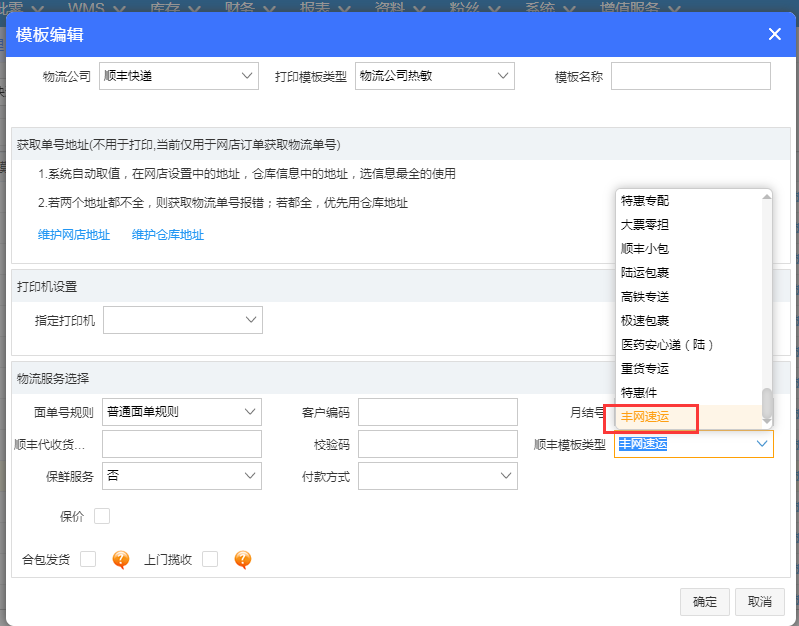Screen dimensions: 799x626
Task: Click the dropdown list scroll-up arrow
Action: 767,197
